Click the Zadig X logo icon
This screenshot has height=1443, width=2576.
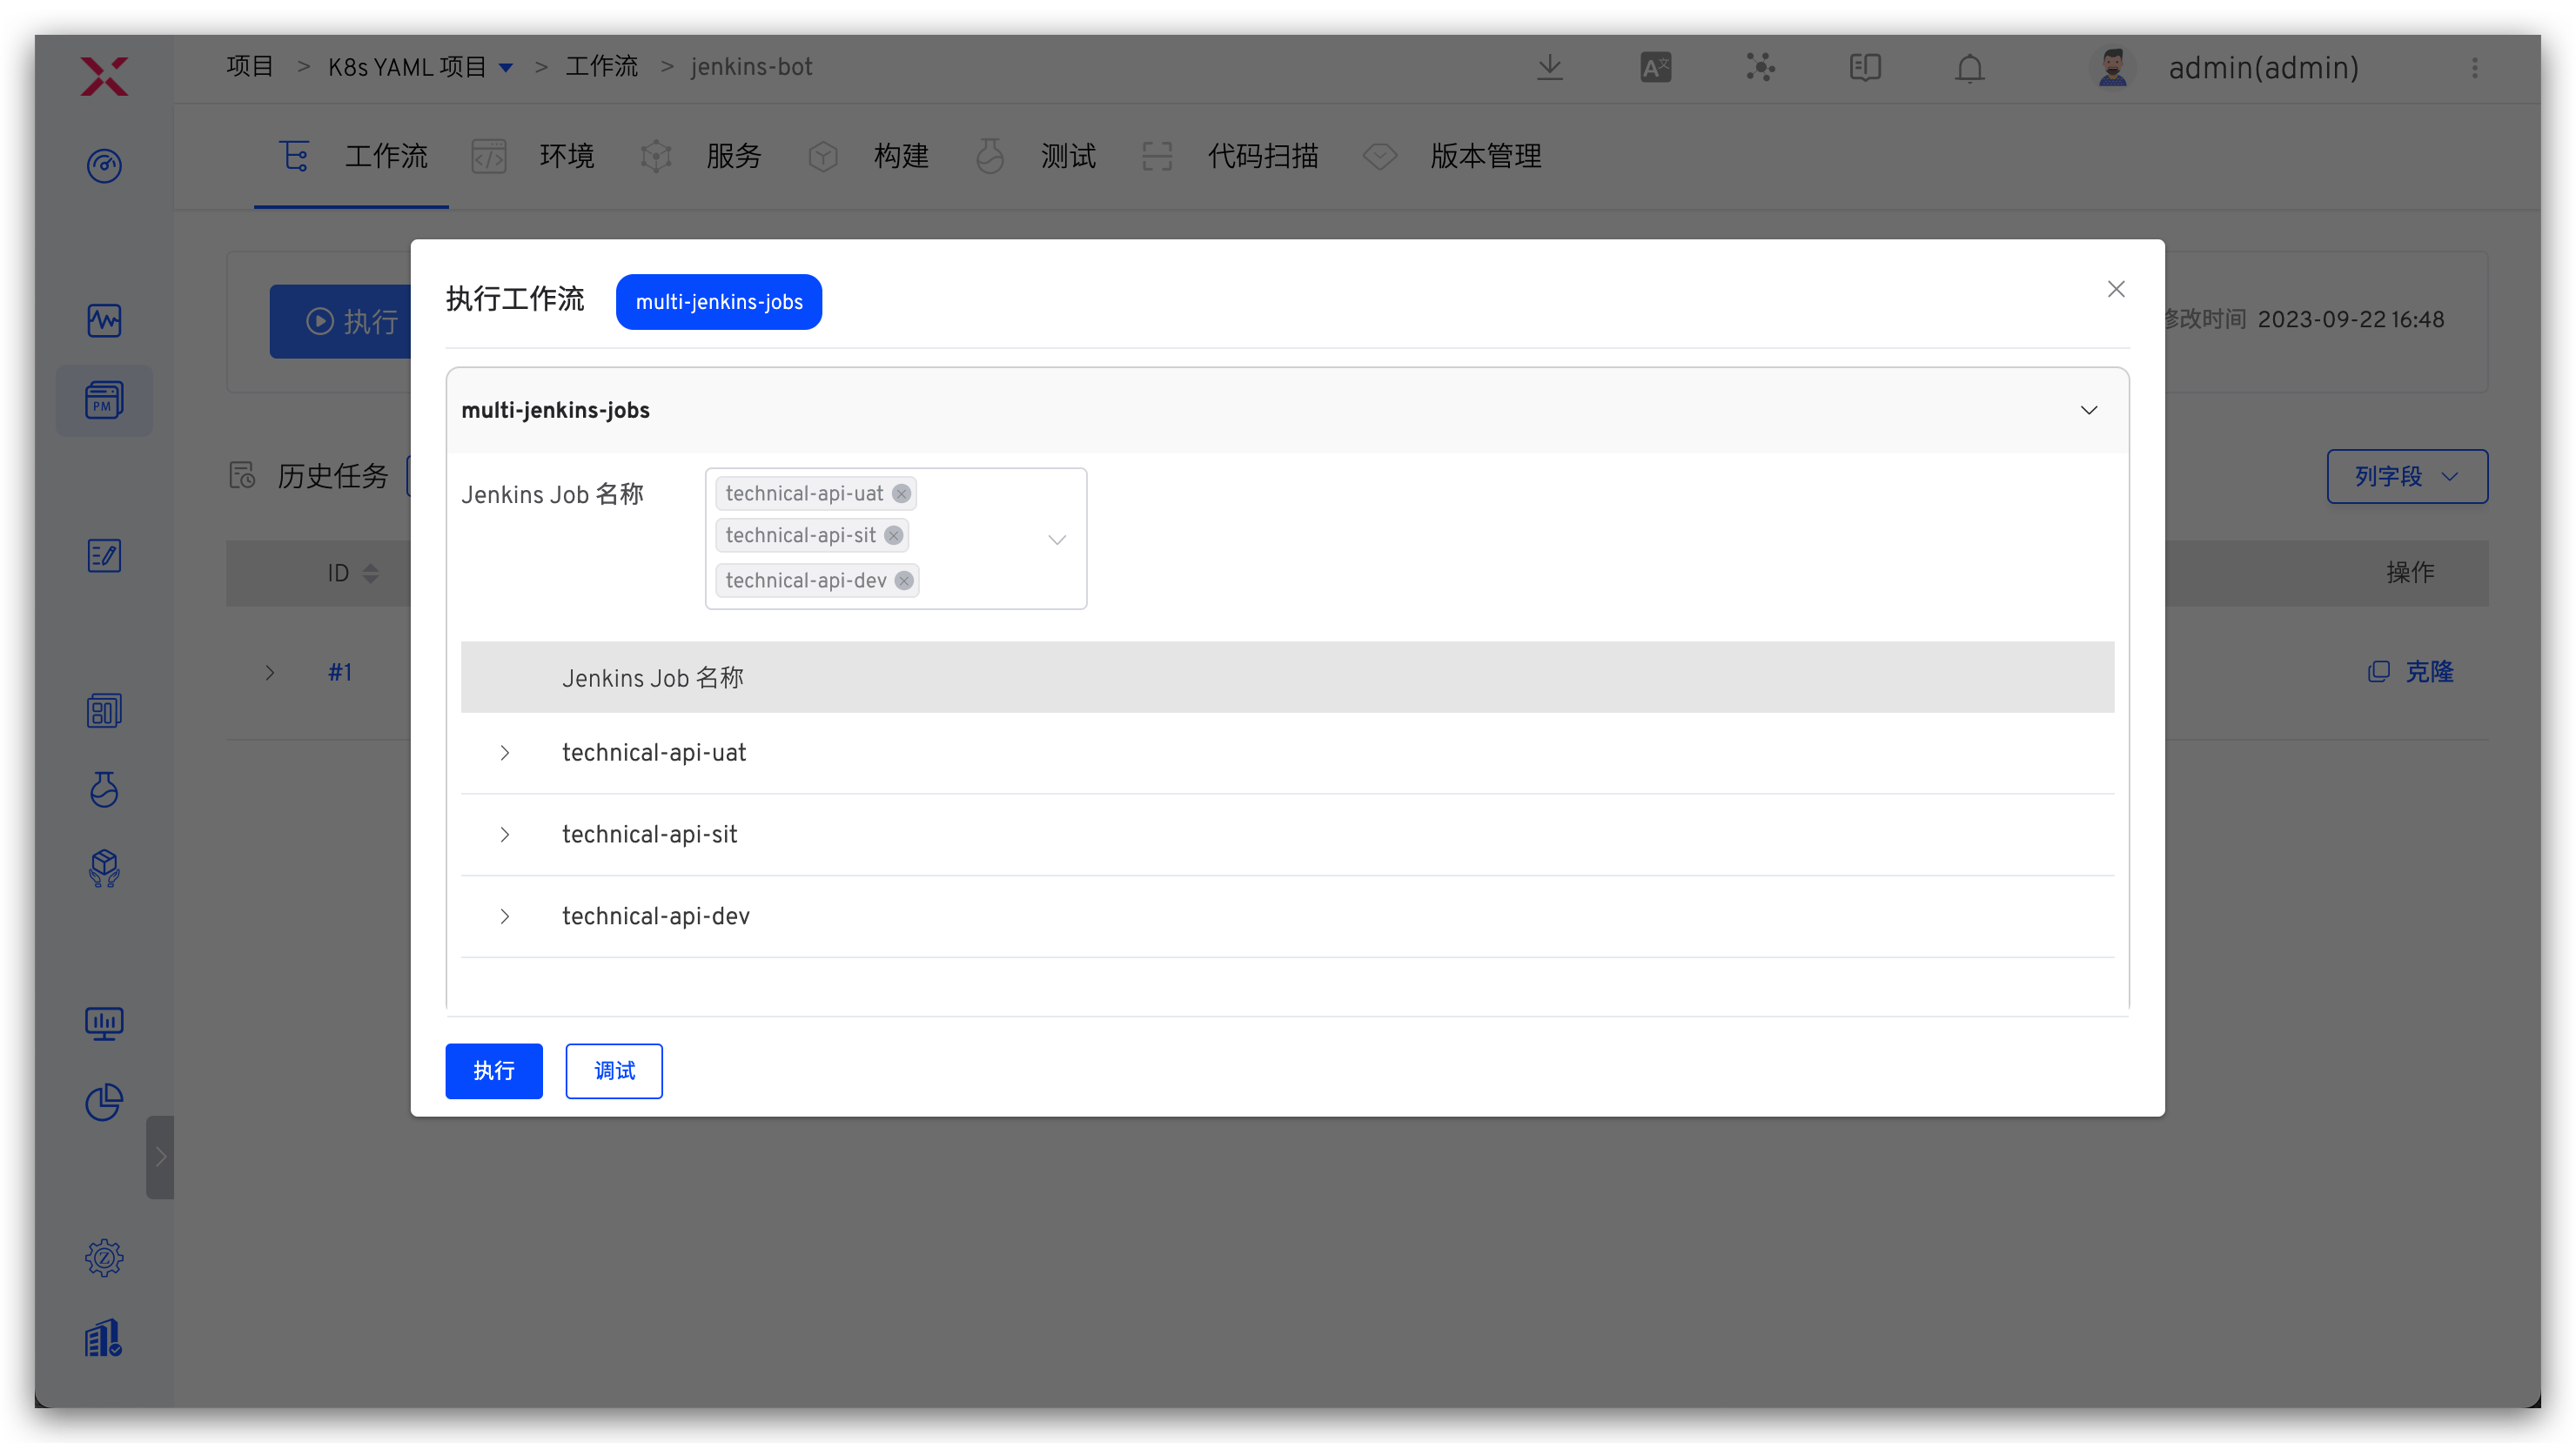104,76
